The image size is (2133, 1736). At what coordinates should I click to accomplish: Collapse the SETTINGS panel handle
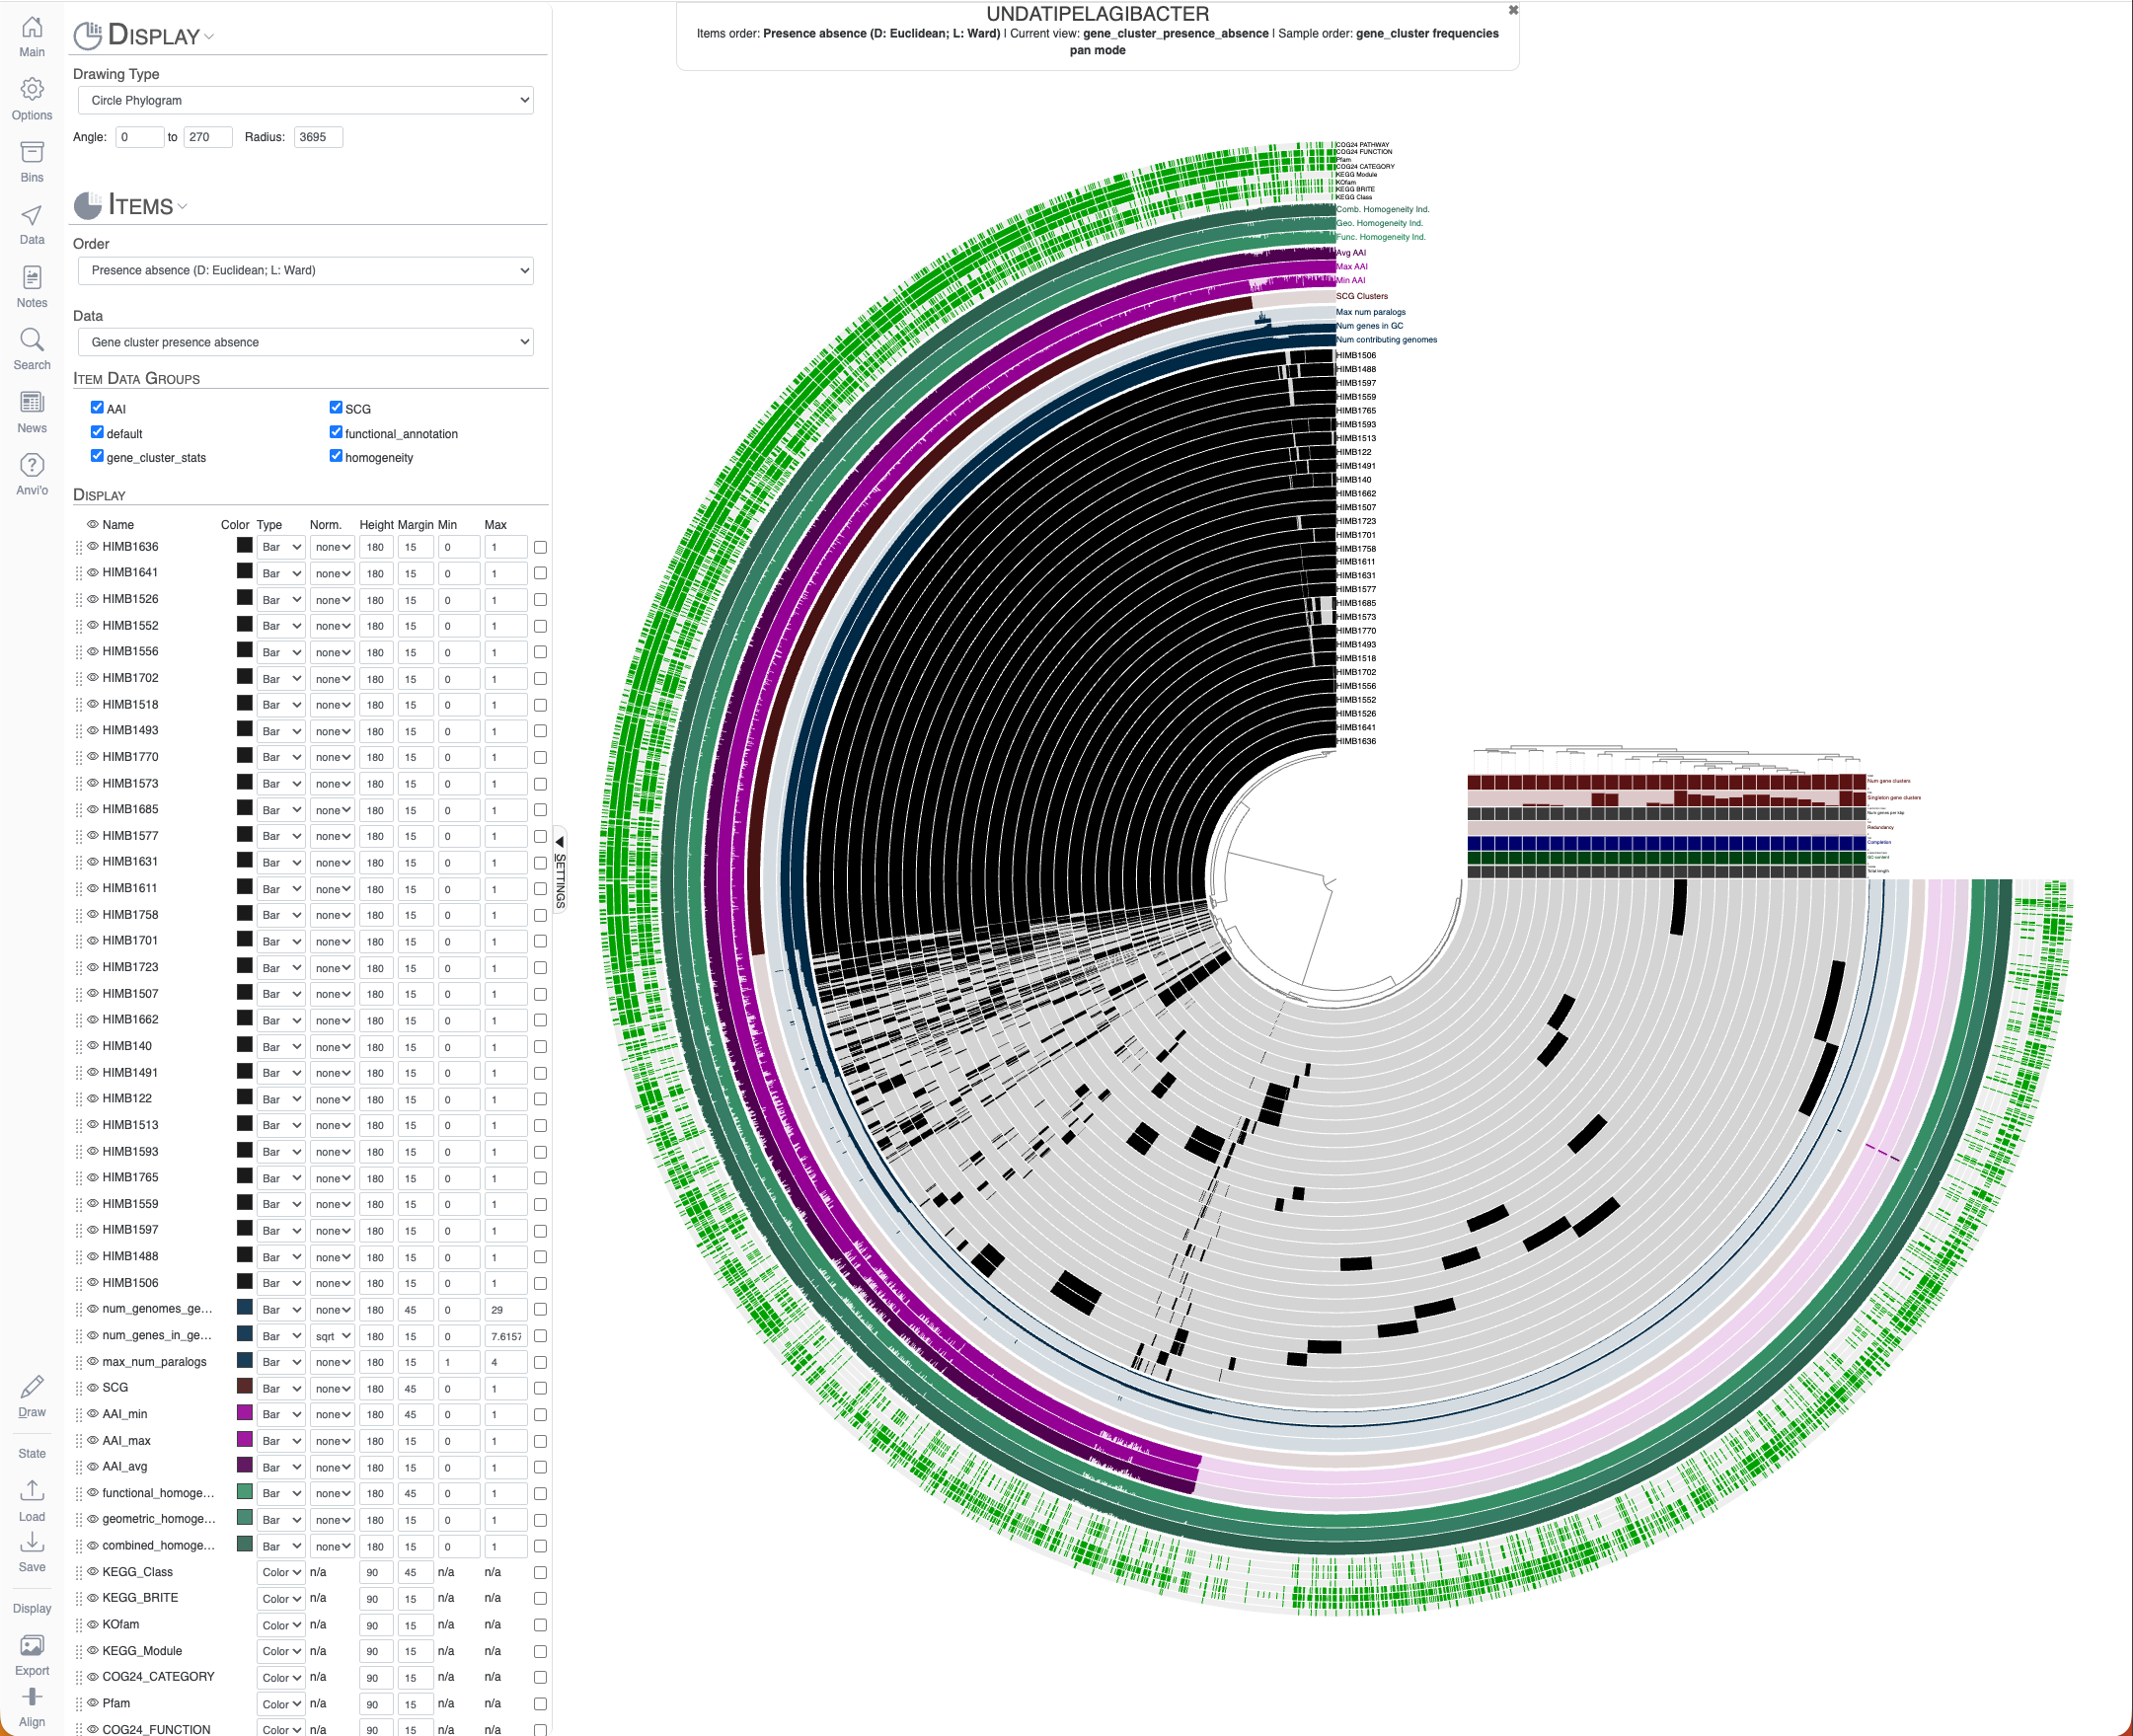pos(560,868)
